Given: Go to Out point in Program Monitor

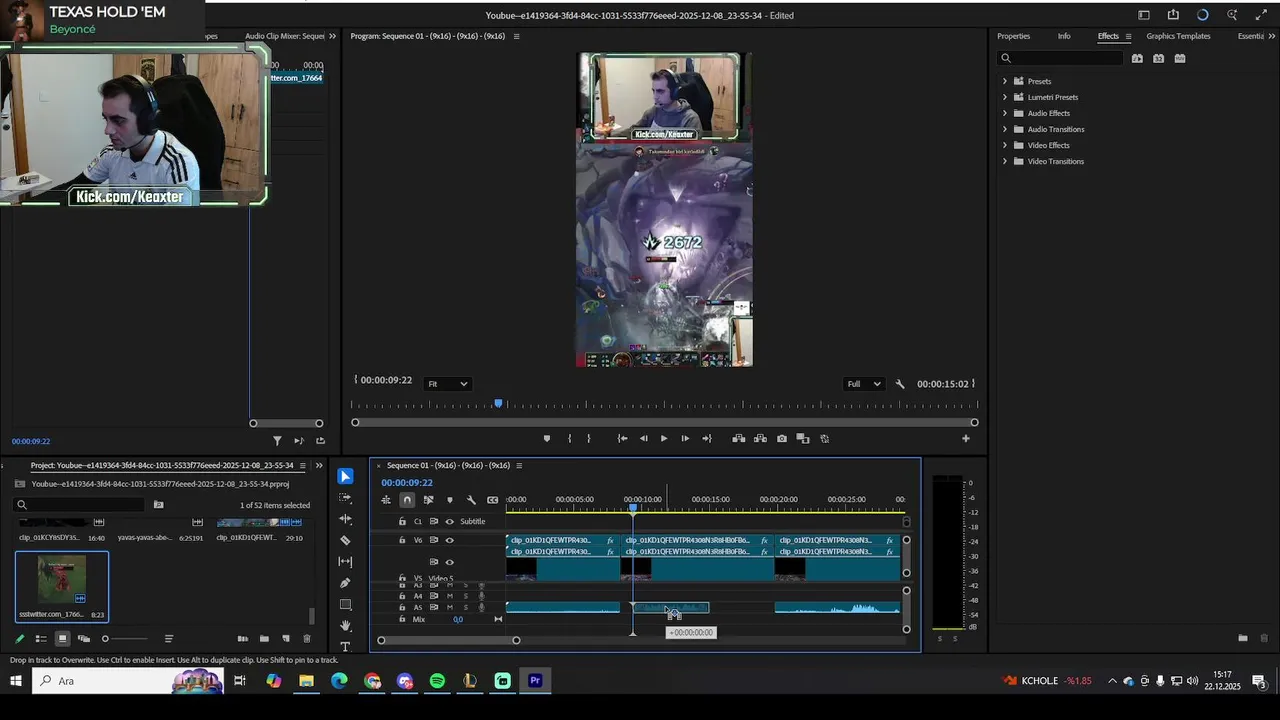Looking at the screenshot, I should pyautogui.click(x=707, y=438).
